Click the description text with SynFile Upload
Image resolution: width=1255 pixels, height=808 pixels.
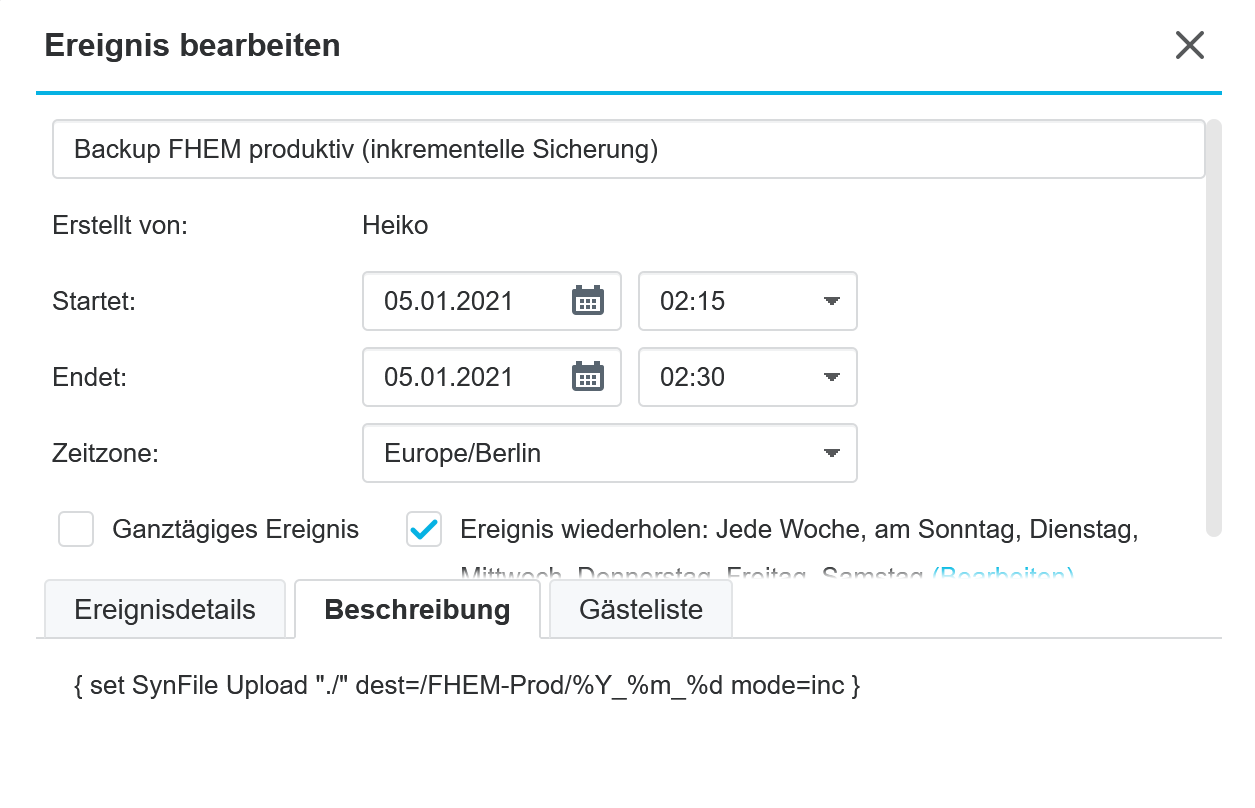click(x=467, y=686)
